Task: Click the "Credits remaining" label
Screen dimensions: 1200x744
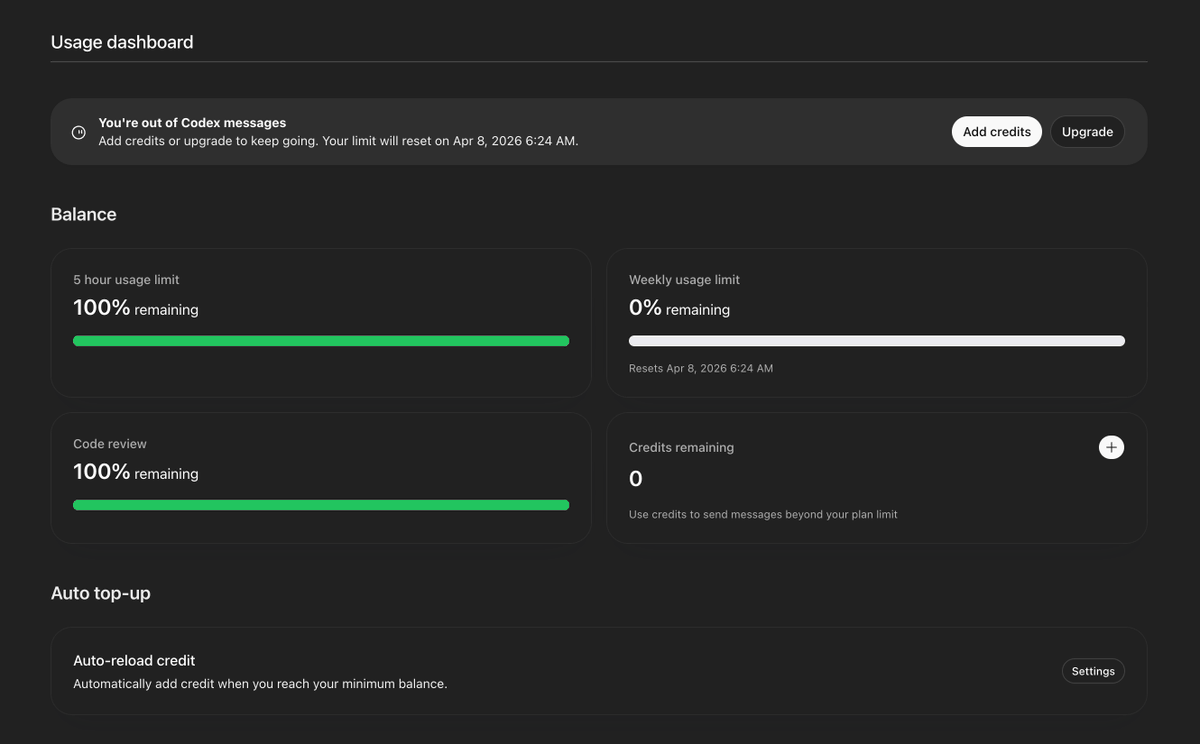Action: point(681,448)
